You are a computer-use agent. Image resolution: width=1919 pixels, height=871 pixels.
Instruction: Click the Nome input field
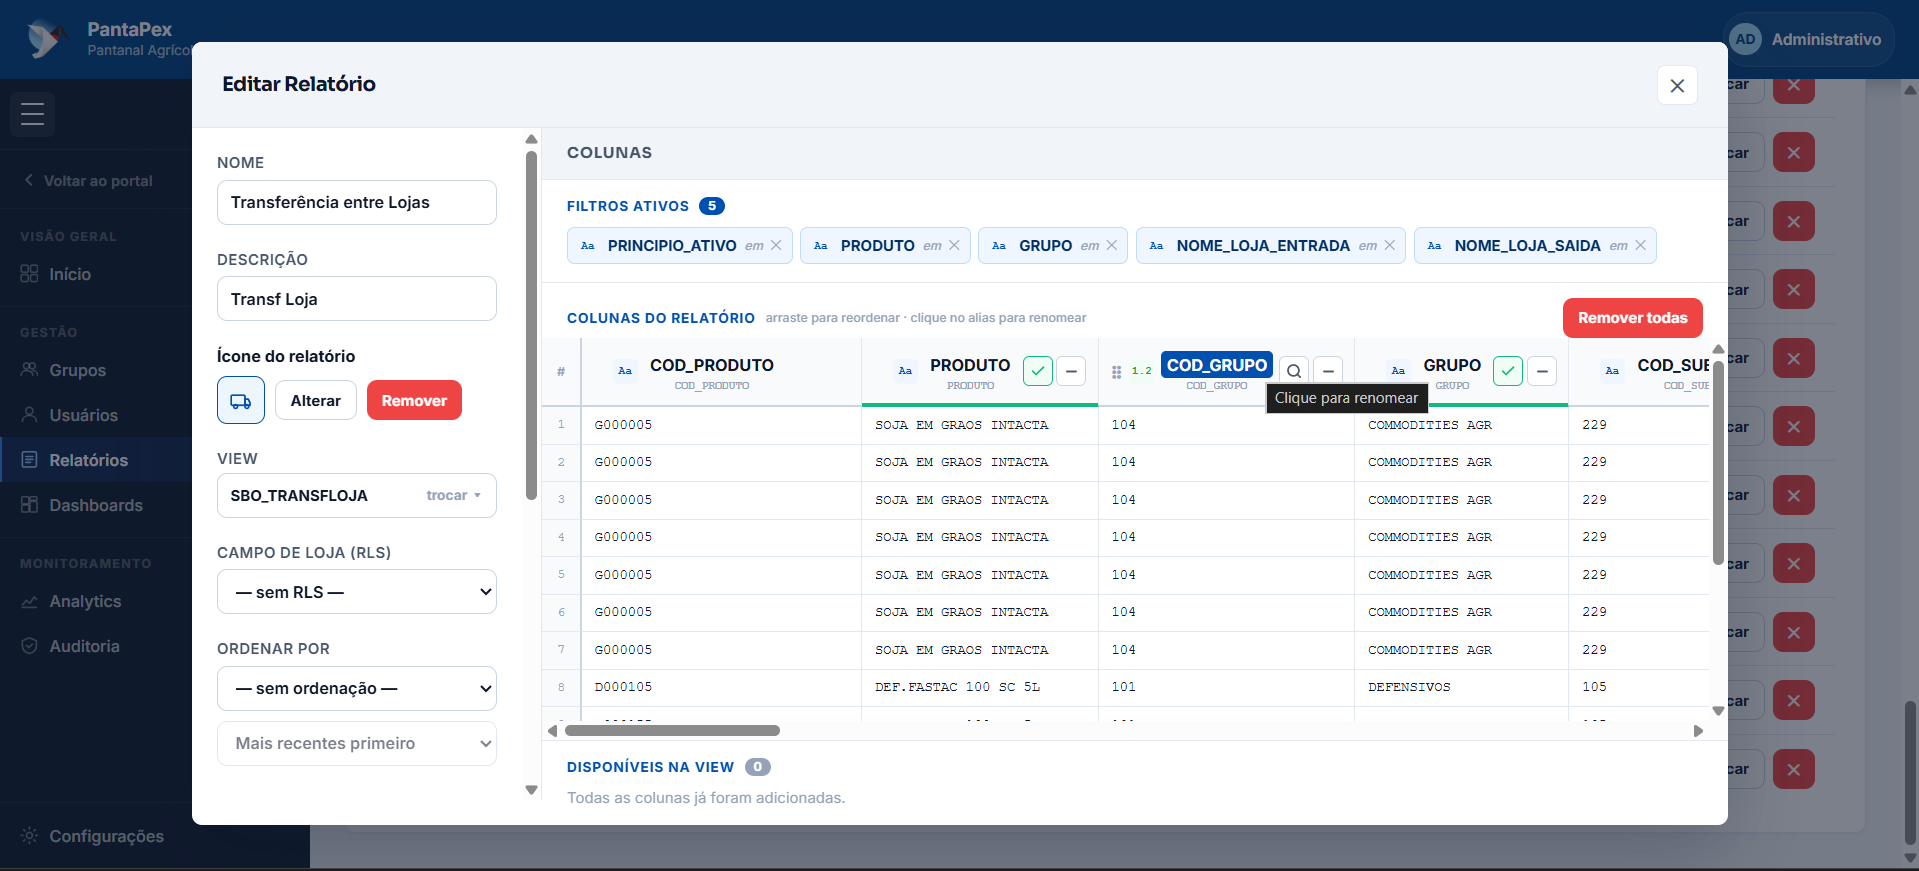[x=357, y=202]
